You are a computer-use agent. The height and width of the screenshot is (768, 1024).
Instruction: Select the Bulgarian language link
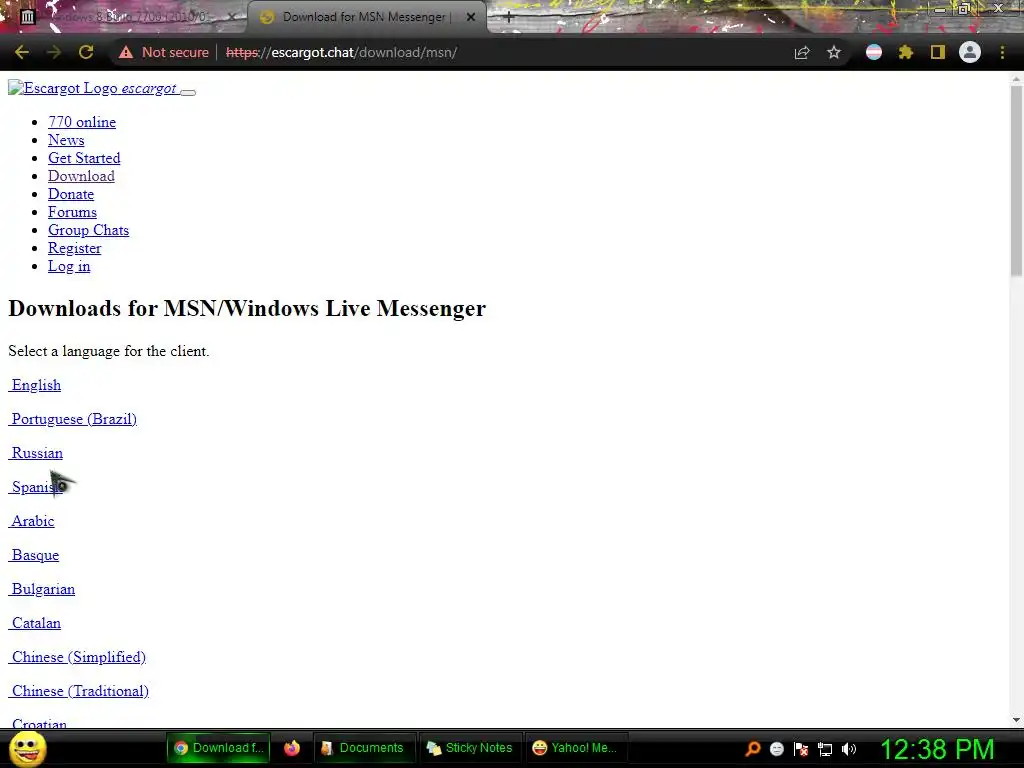pos(42,589)
